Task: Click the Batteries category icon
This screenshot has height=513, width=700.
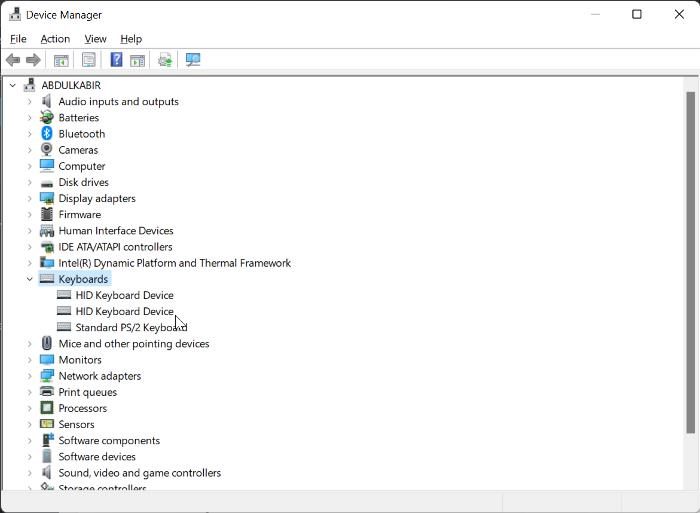Action: click(47, 117)
